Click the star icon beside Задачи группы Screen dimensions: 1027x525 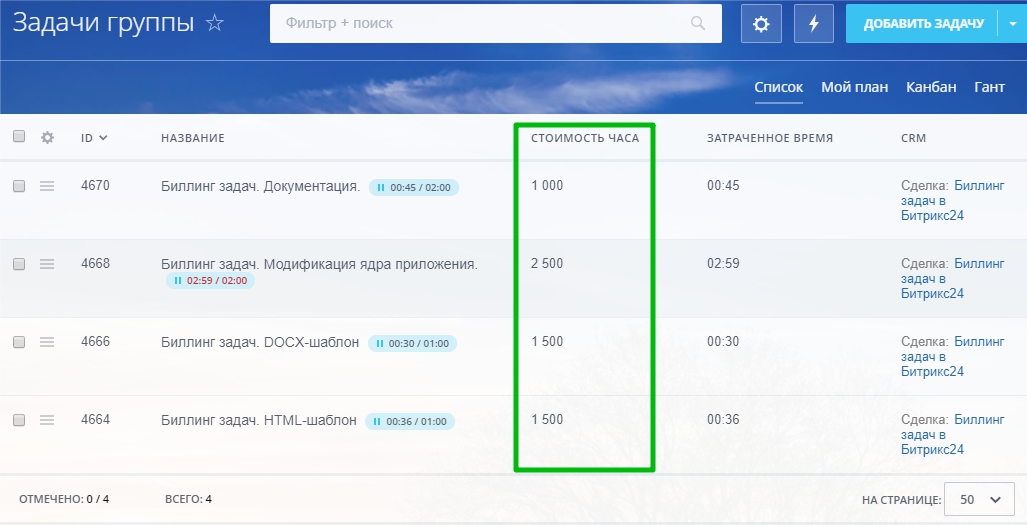215,23
